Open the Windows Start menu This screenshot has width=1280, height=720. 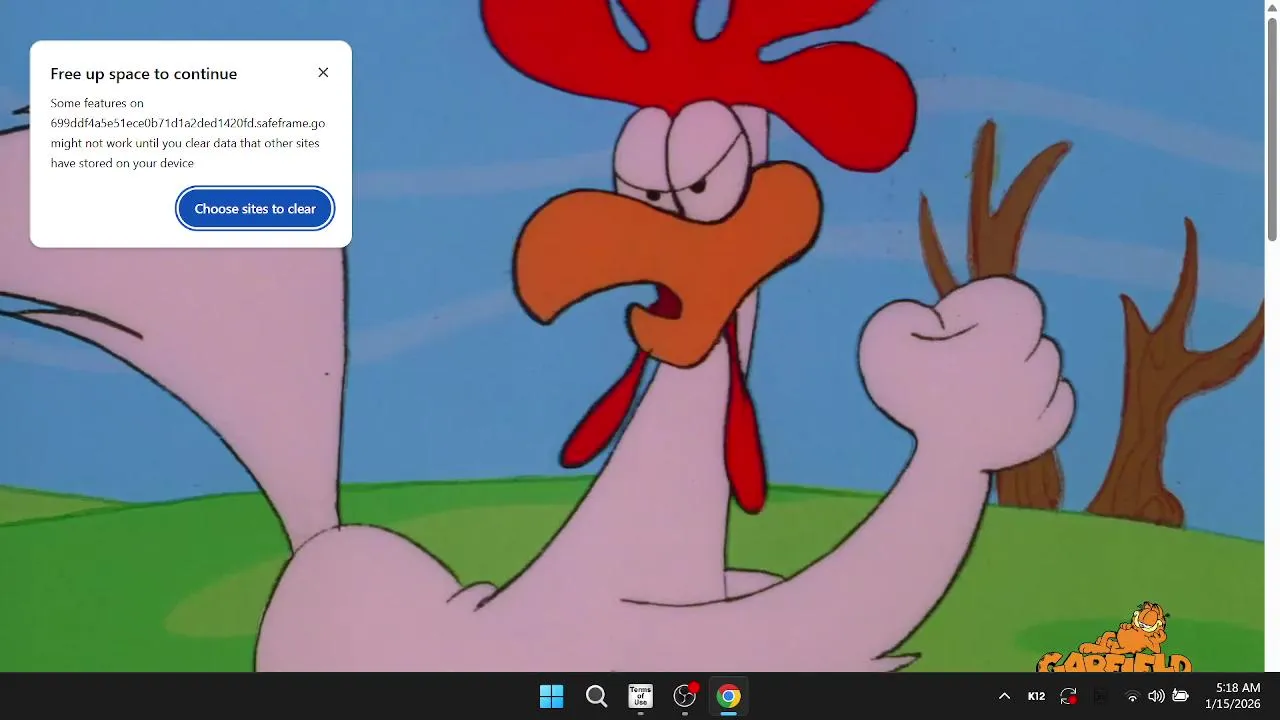tap(551, 696)
